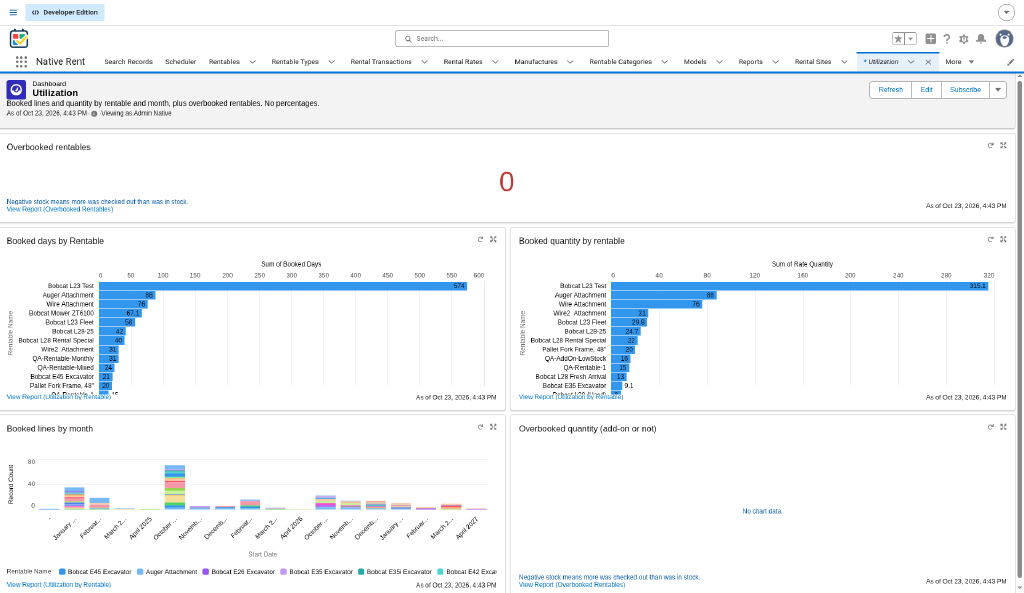This screenshot has height=593, width=1024.
Task: Click the search field magnifier icon
Action: pos(408,39)
